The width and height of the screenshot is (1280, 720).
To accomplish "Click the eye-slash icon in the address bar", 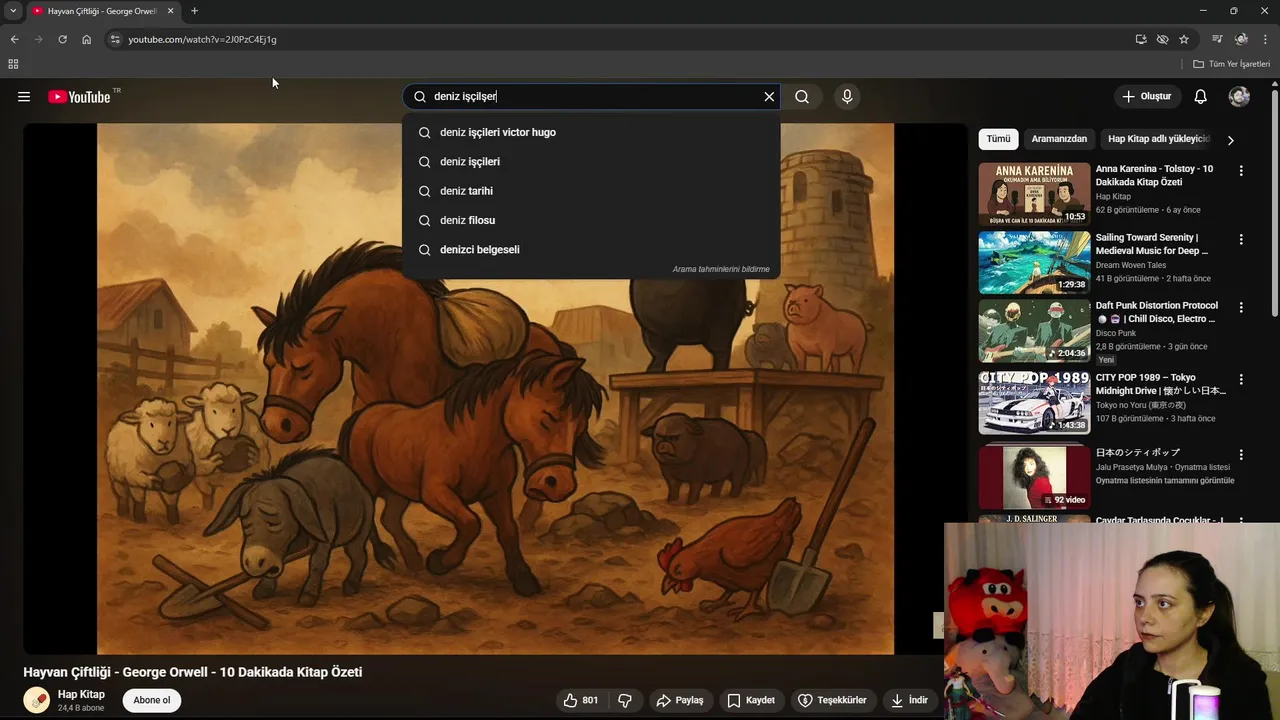I will 1162,39.
